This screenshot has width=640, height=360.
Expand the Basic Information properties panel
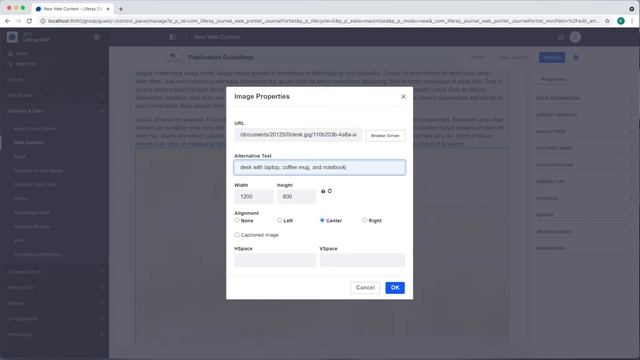584,98
